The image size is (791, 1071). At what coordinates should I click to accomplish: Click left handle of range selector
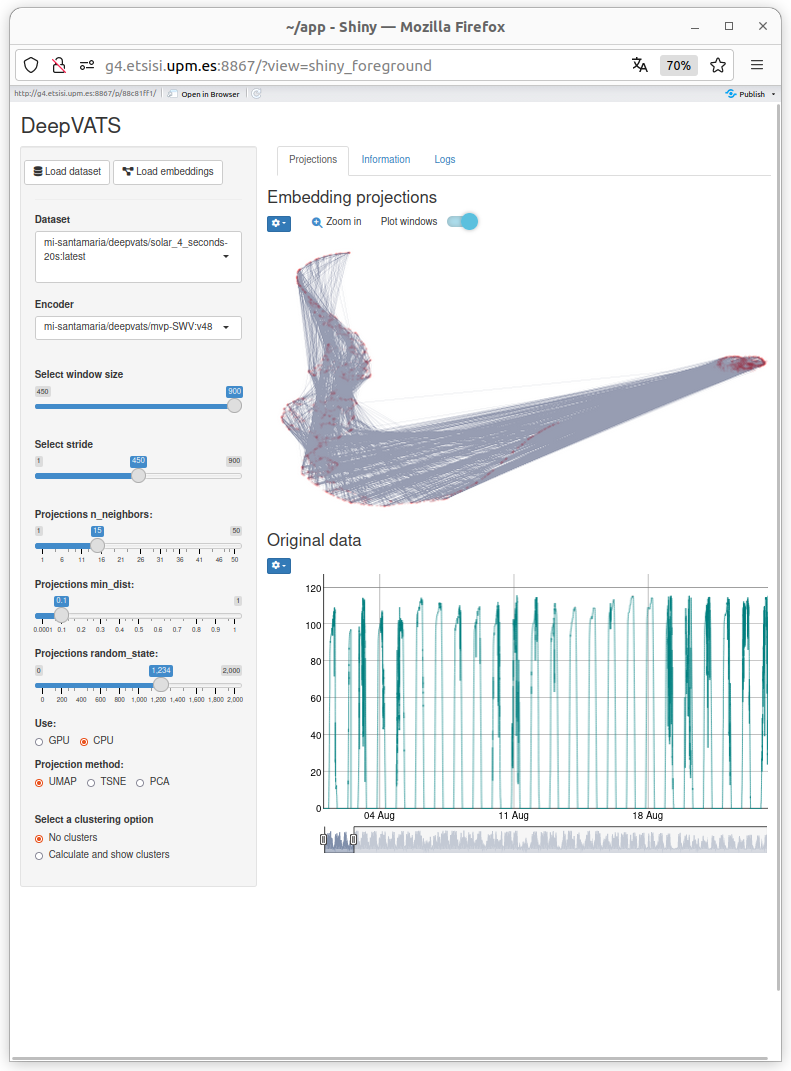(324, 839)
